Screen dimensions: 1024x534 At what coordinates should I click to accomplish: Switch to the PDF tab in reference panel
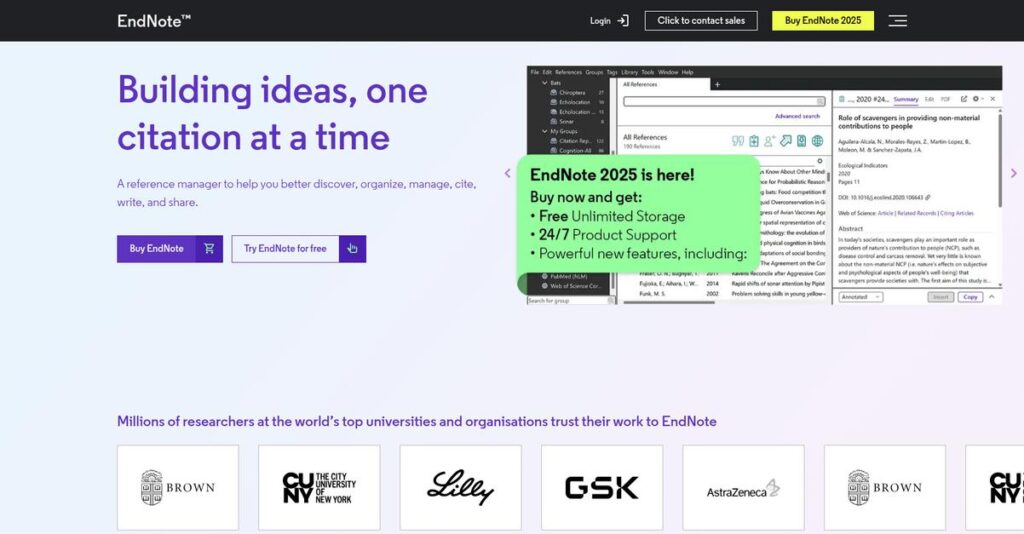pyautogui.click(x=945, y=99)
